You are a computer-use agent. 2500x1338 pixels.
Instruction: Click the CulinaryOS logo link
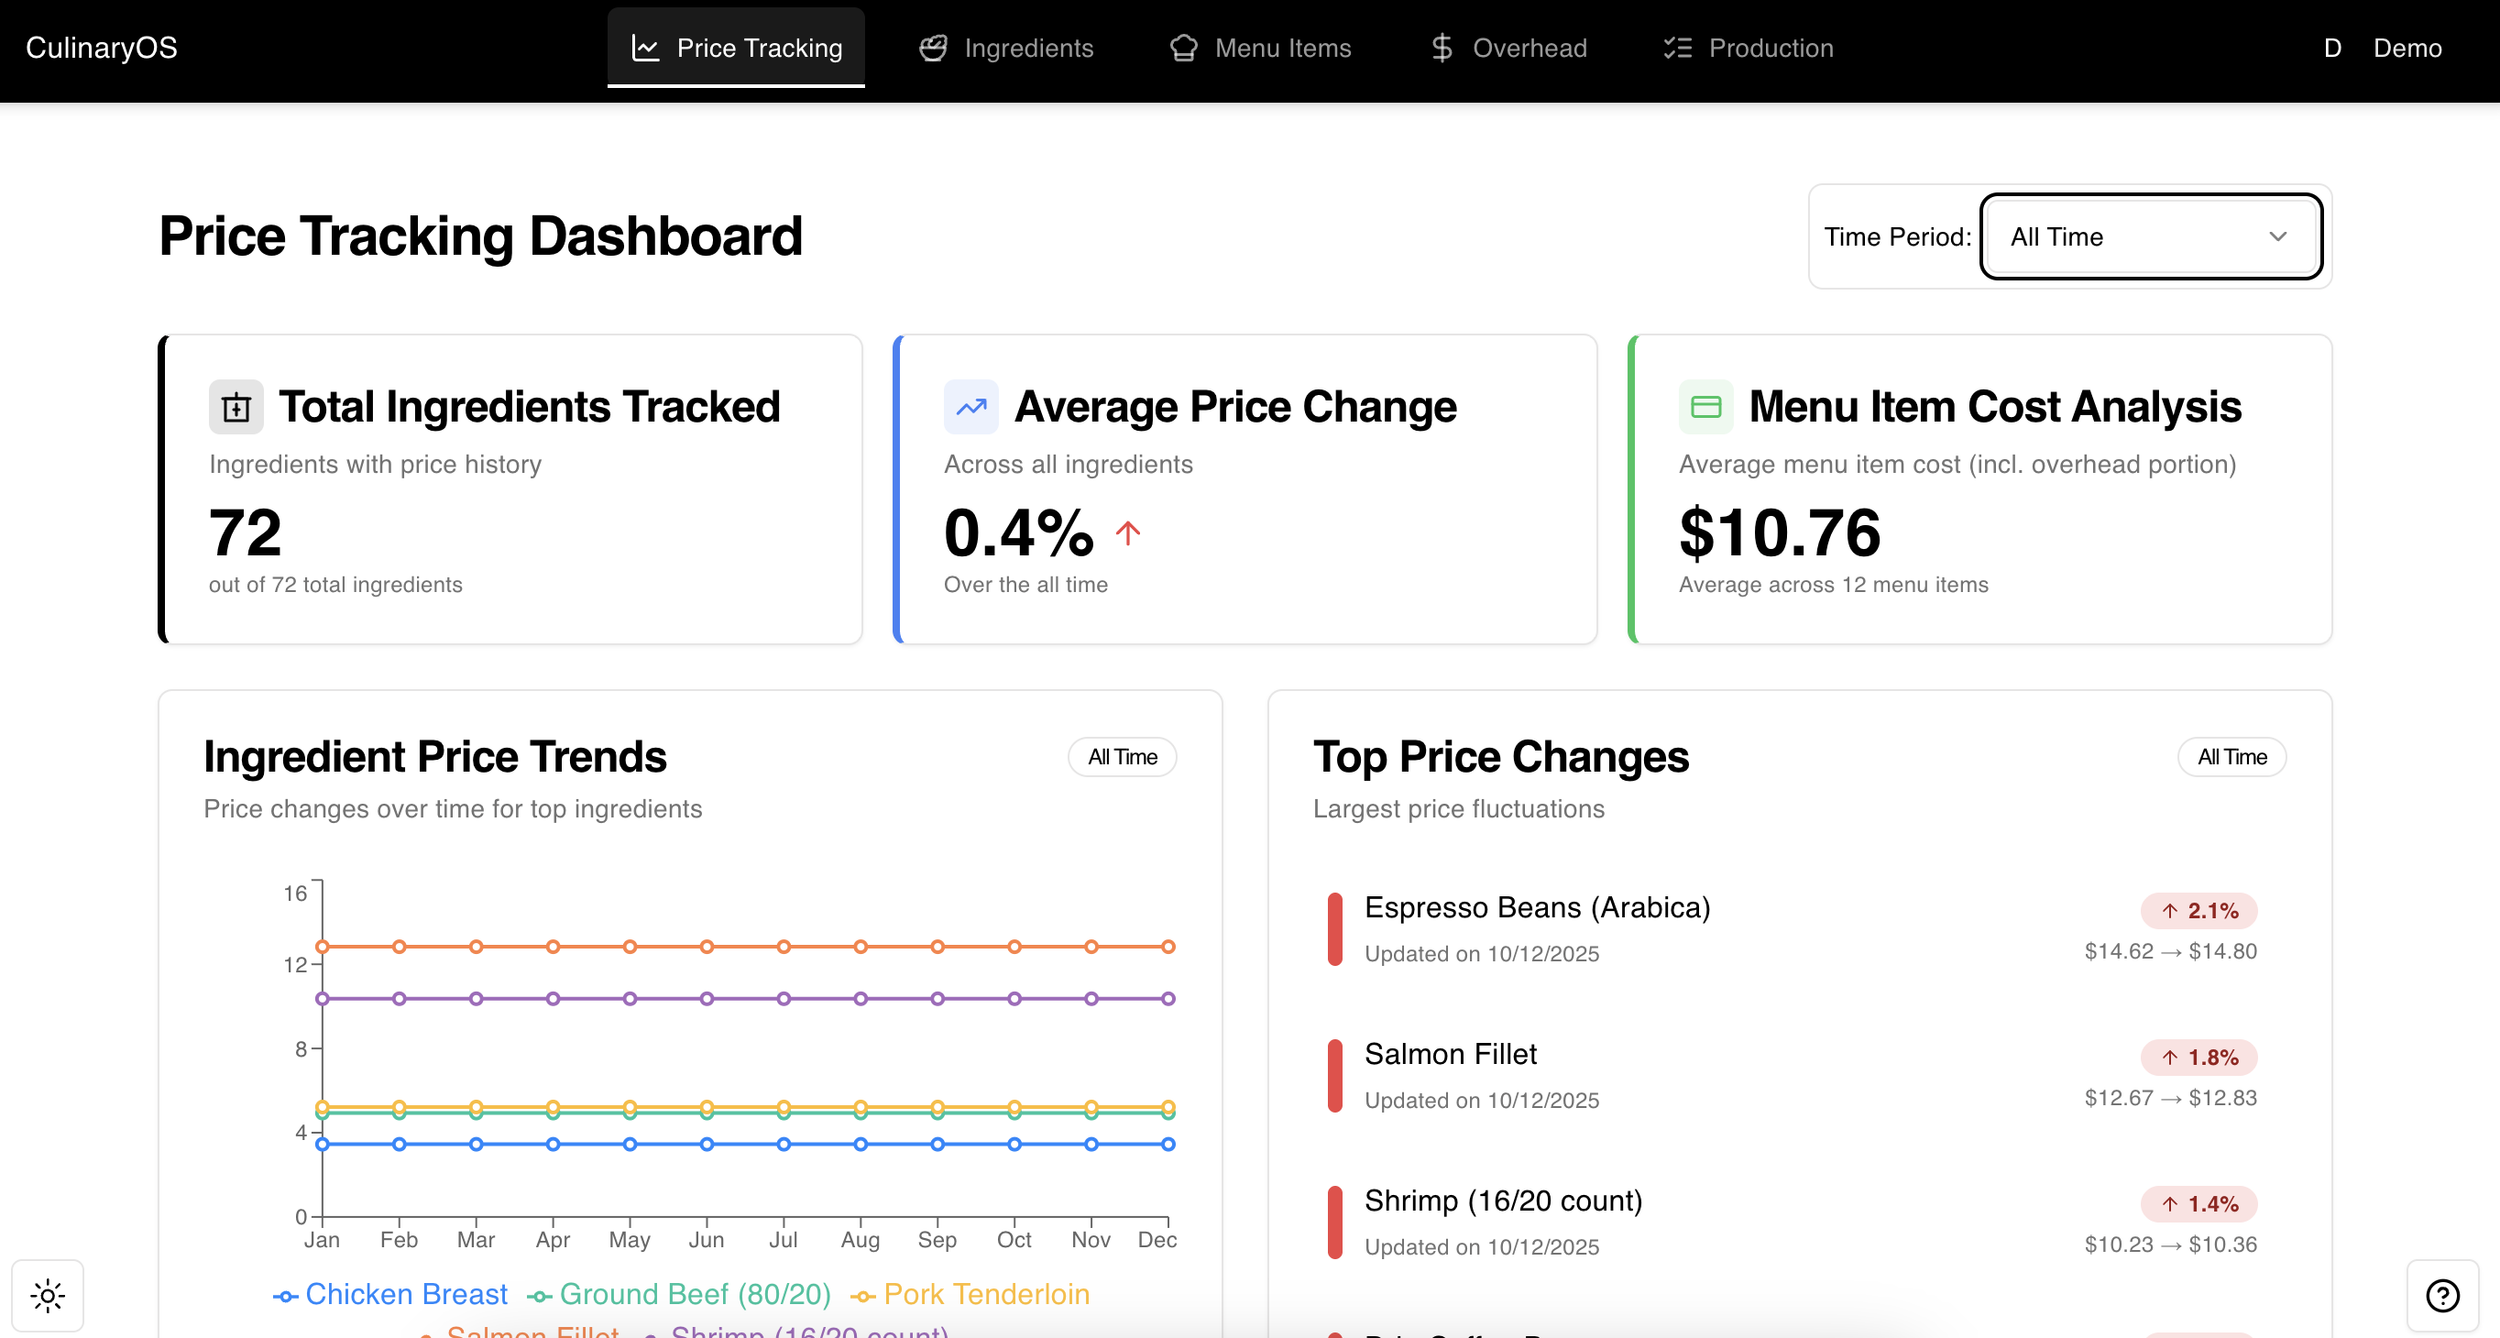pyautogui.click(x=102, y=48)
